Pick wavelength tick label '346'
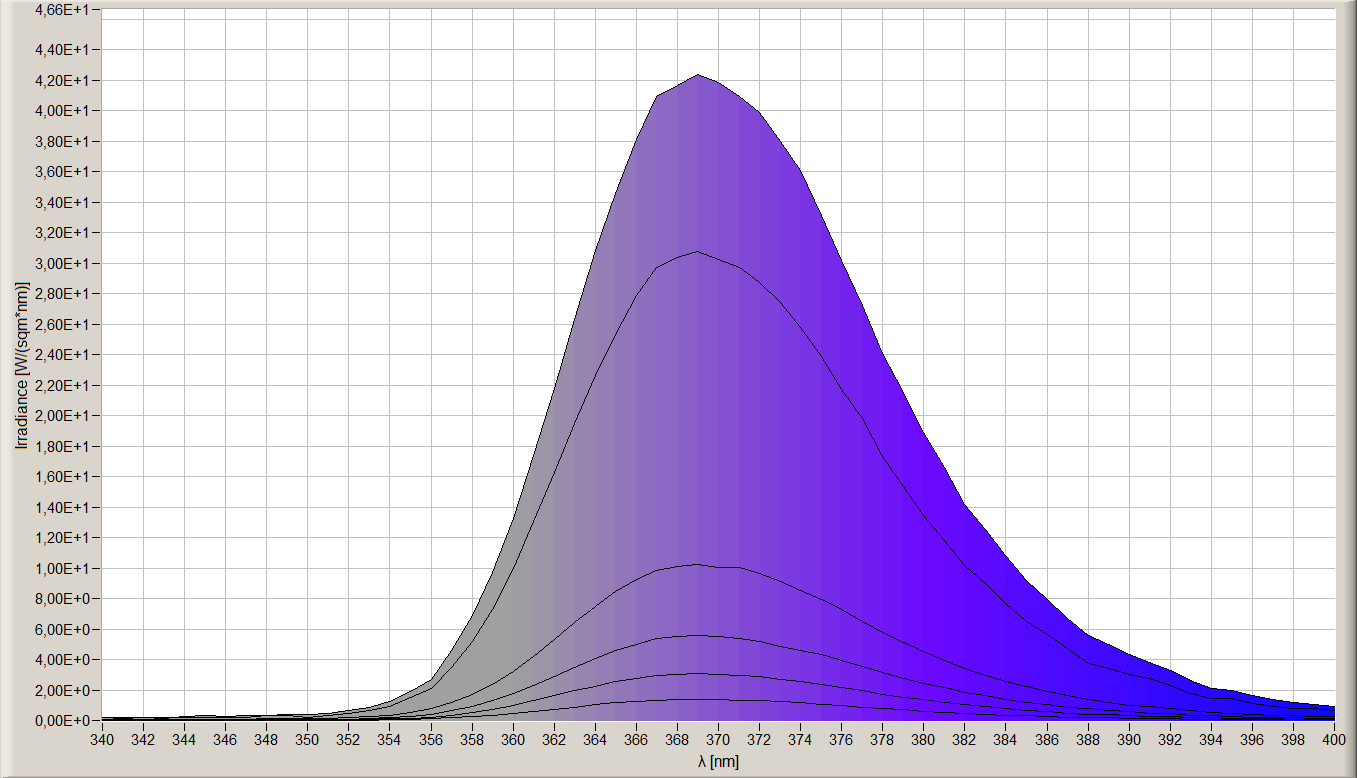This screenshot has width=1357, height=778. [225, 740]
